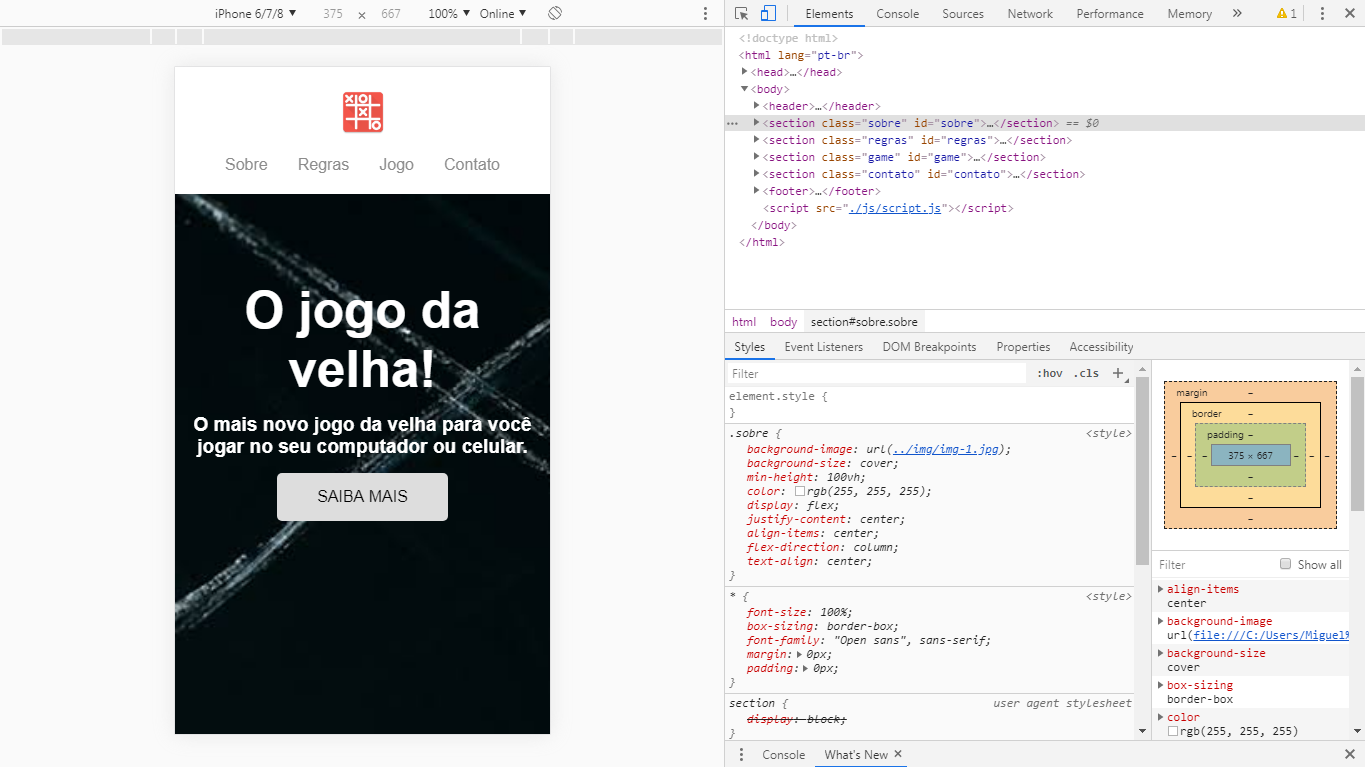Screen dimensions: 1365x767
Task: Open the DOM Breakpoints pane tab
Action: coord(929,347)
